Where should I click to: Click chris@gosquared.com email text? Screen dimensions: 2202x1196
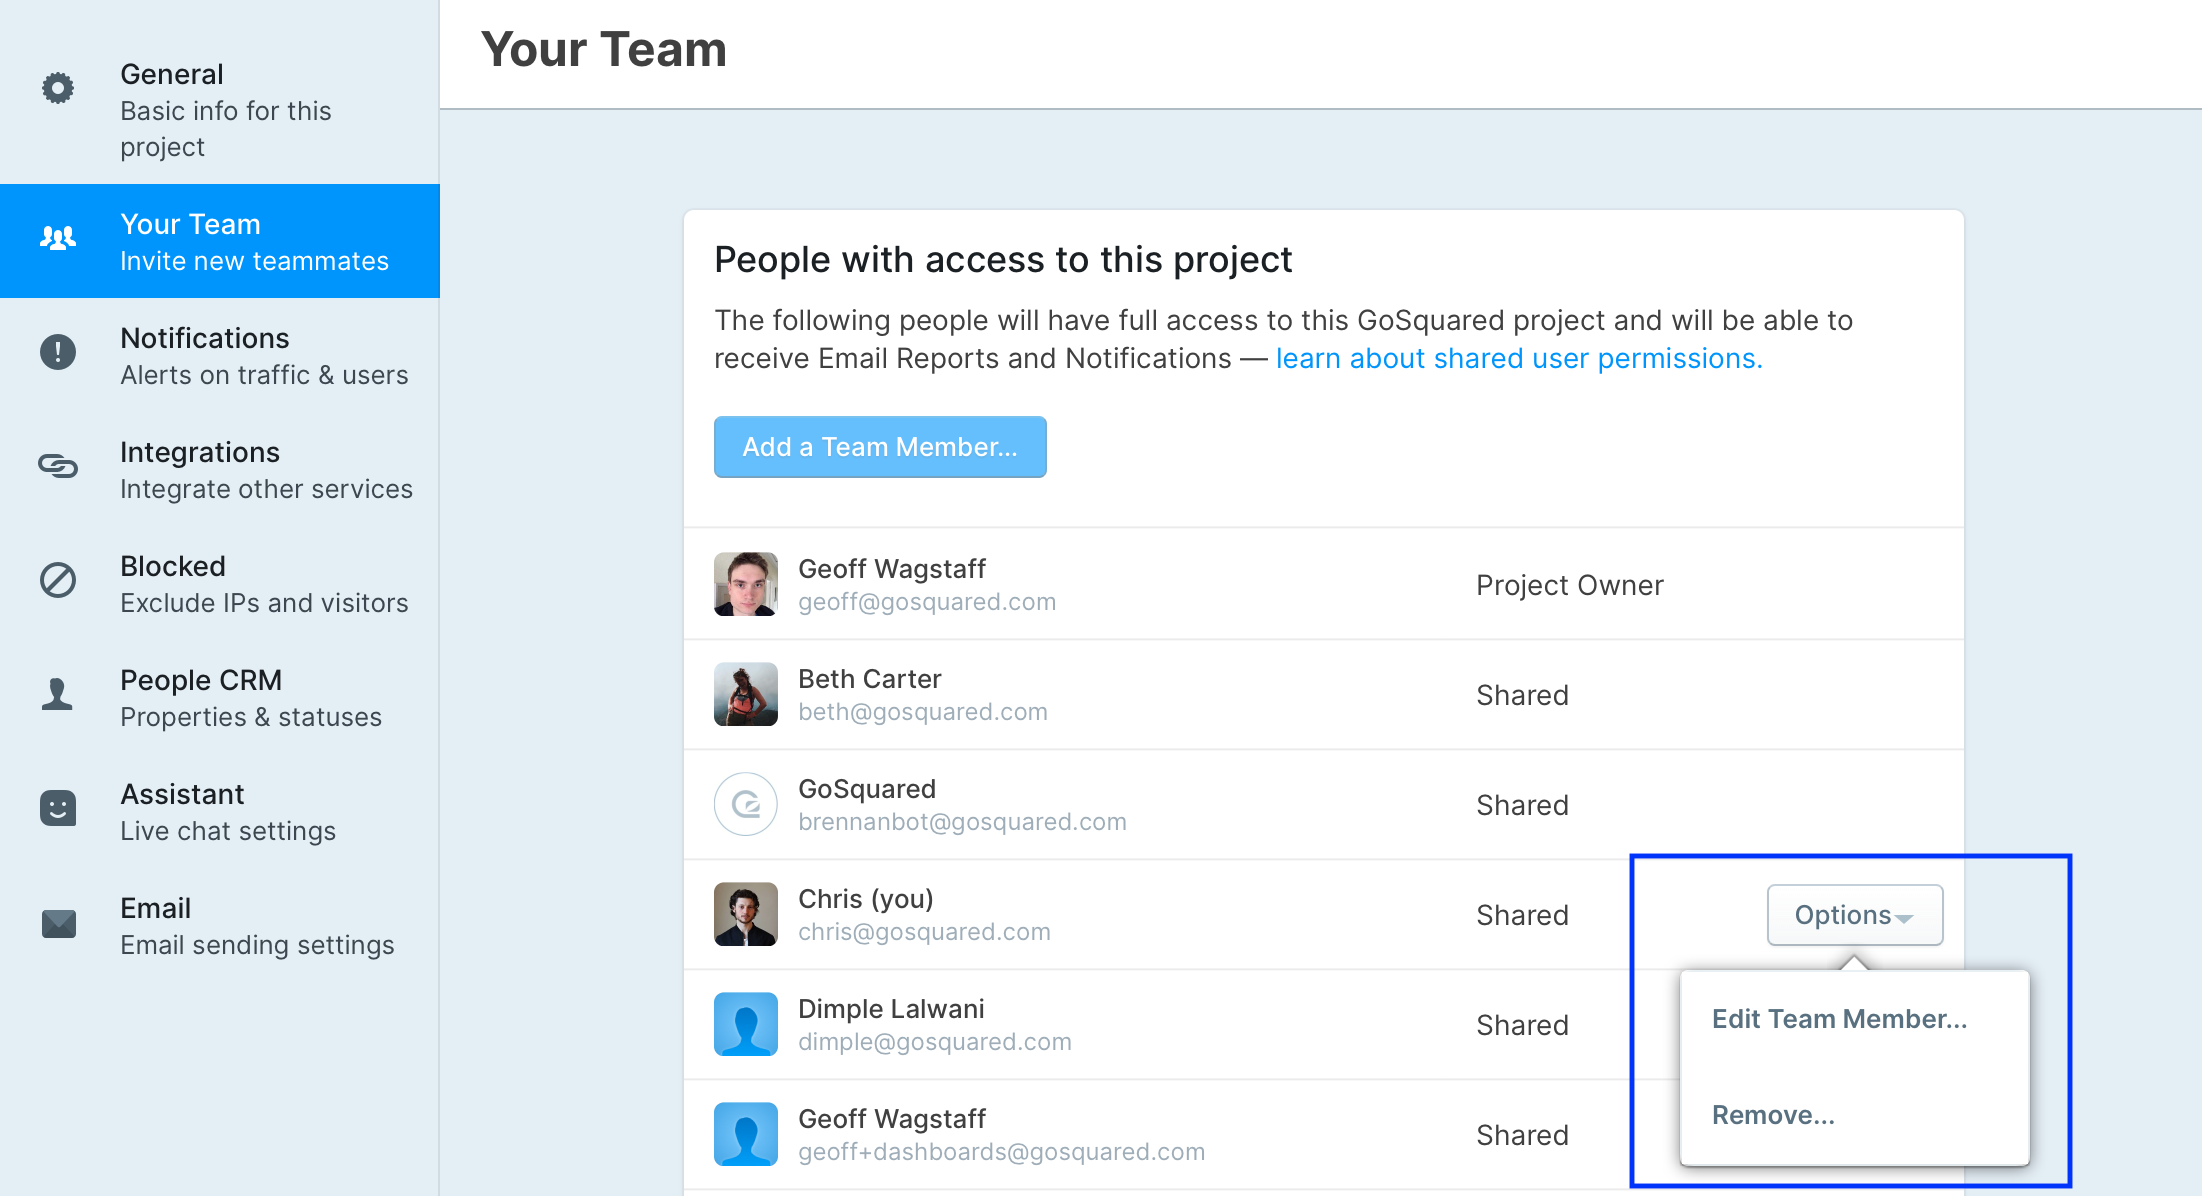[x=924, y=932]
